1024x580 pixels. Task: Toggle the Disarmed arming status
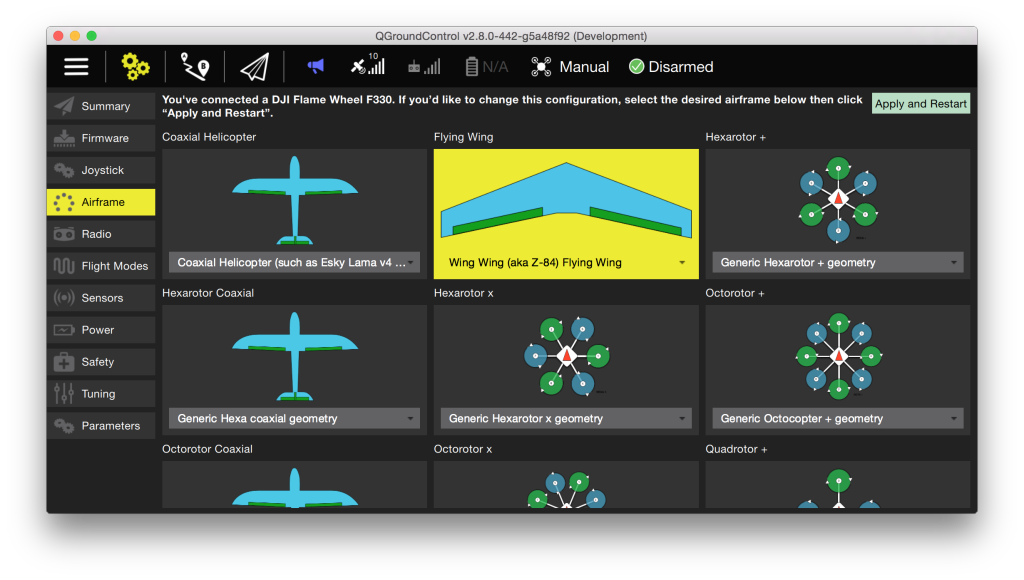[x=671, y=67]
